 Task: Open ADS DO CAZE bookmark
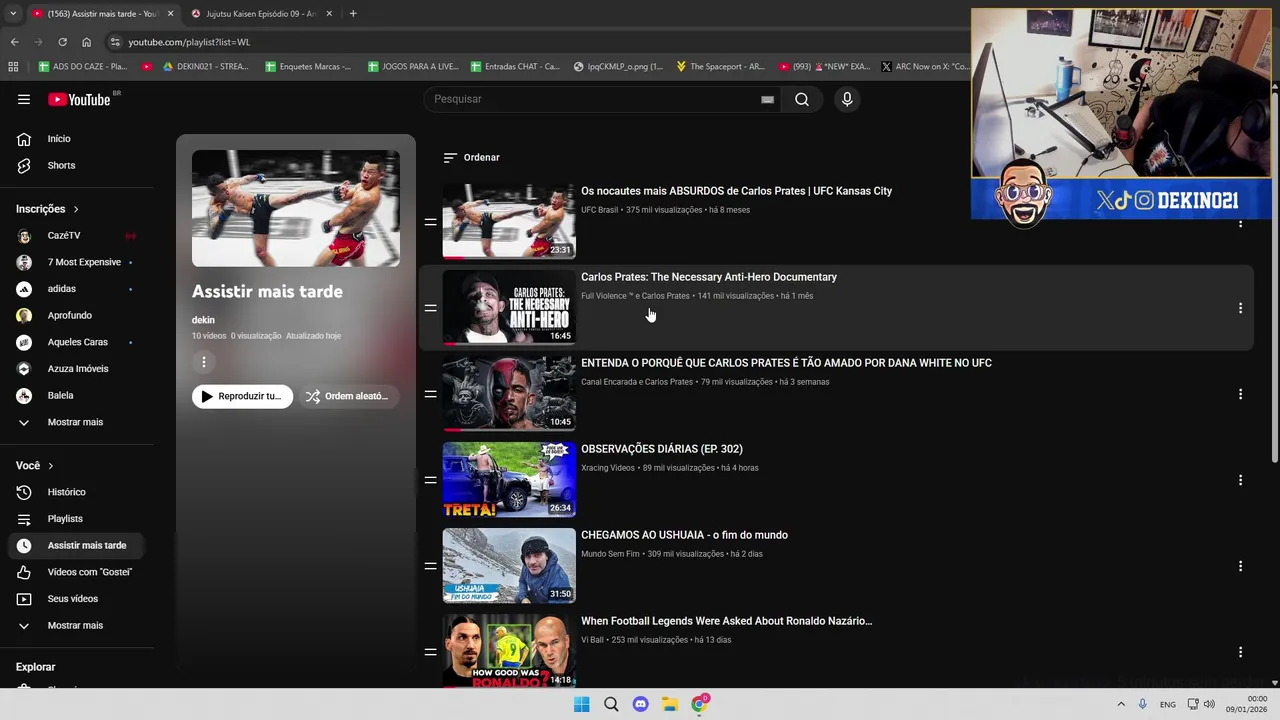(83, 67)
